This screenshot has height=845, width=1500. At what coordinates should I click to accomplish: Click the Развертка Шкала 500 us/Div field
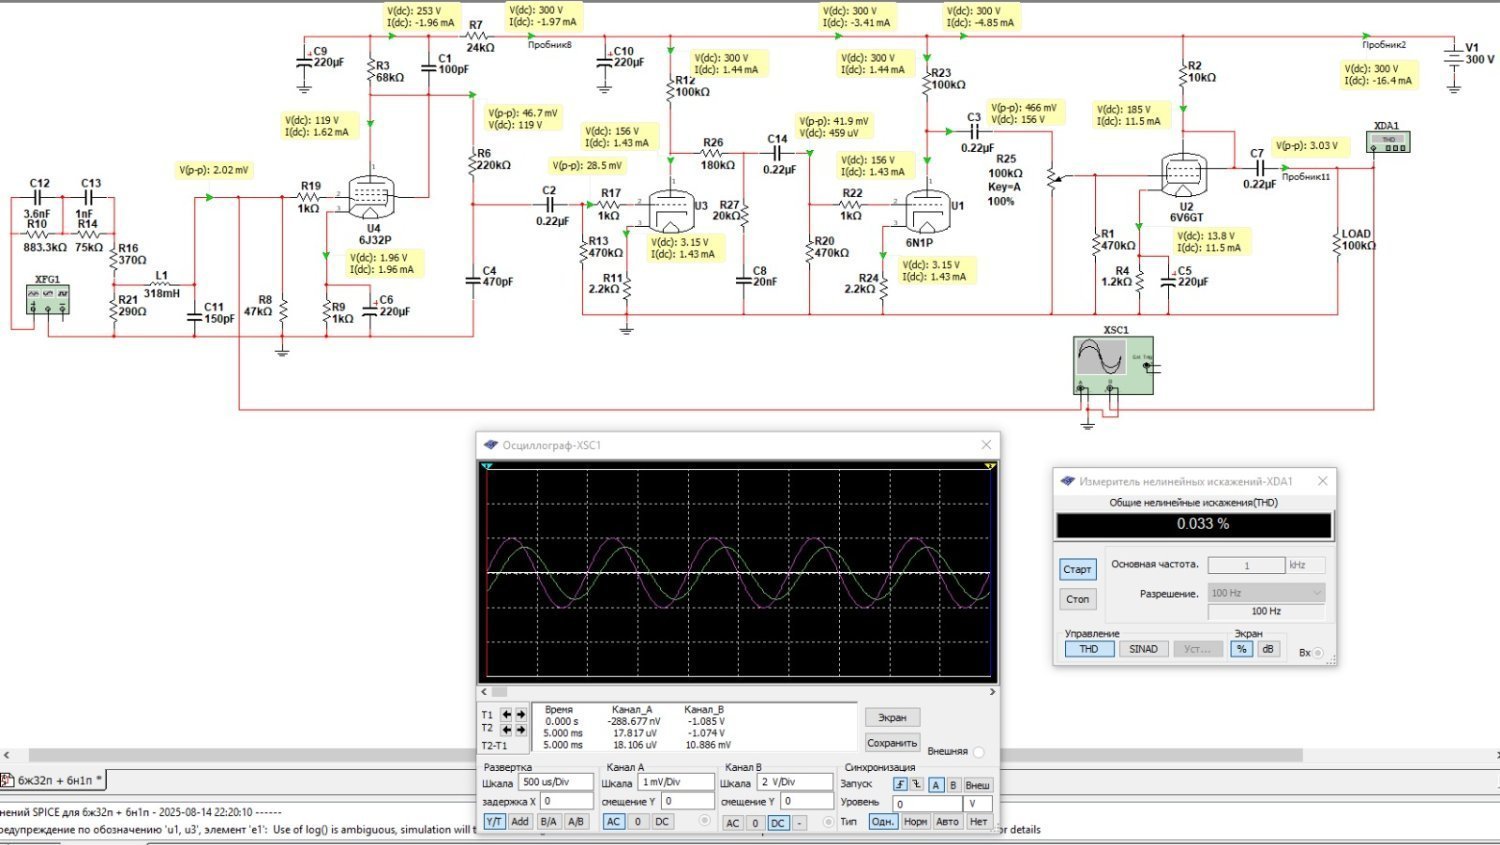(555, 782)
